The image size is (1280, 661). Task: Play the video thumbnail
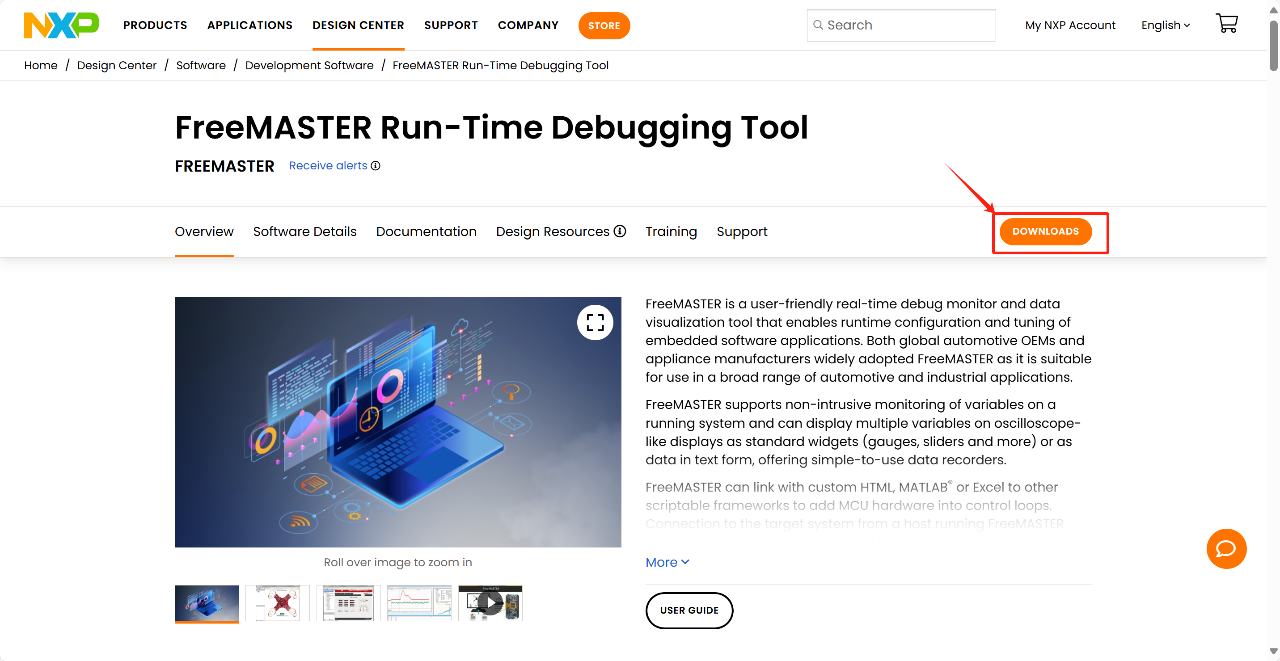[x=490, y=603]
